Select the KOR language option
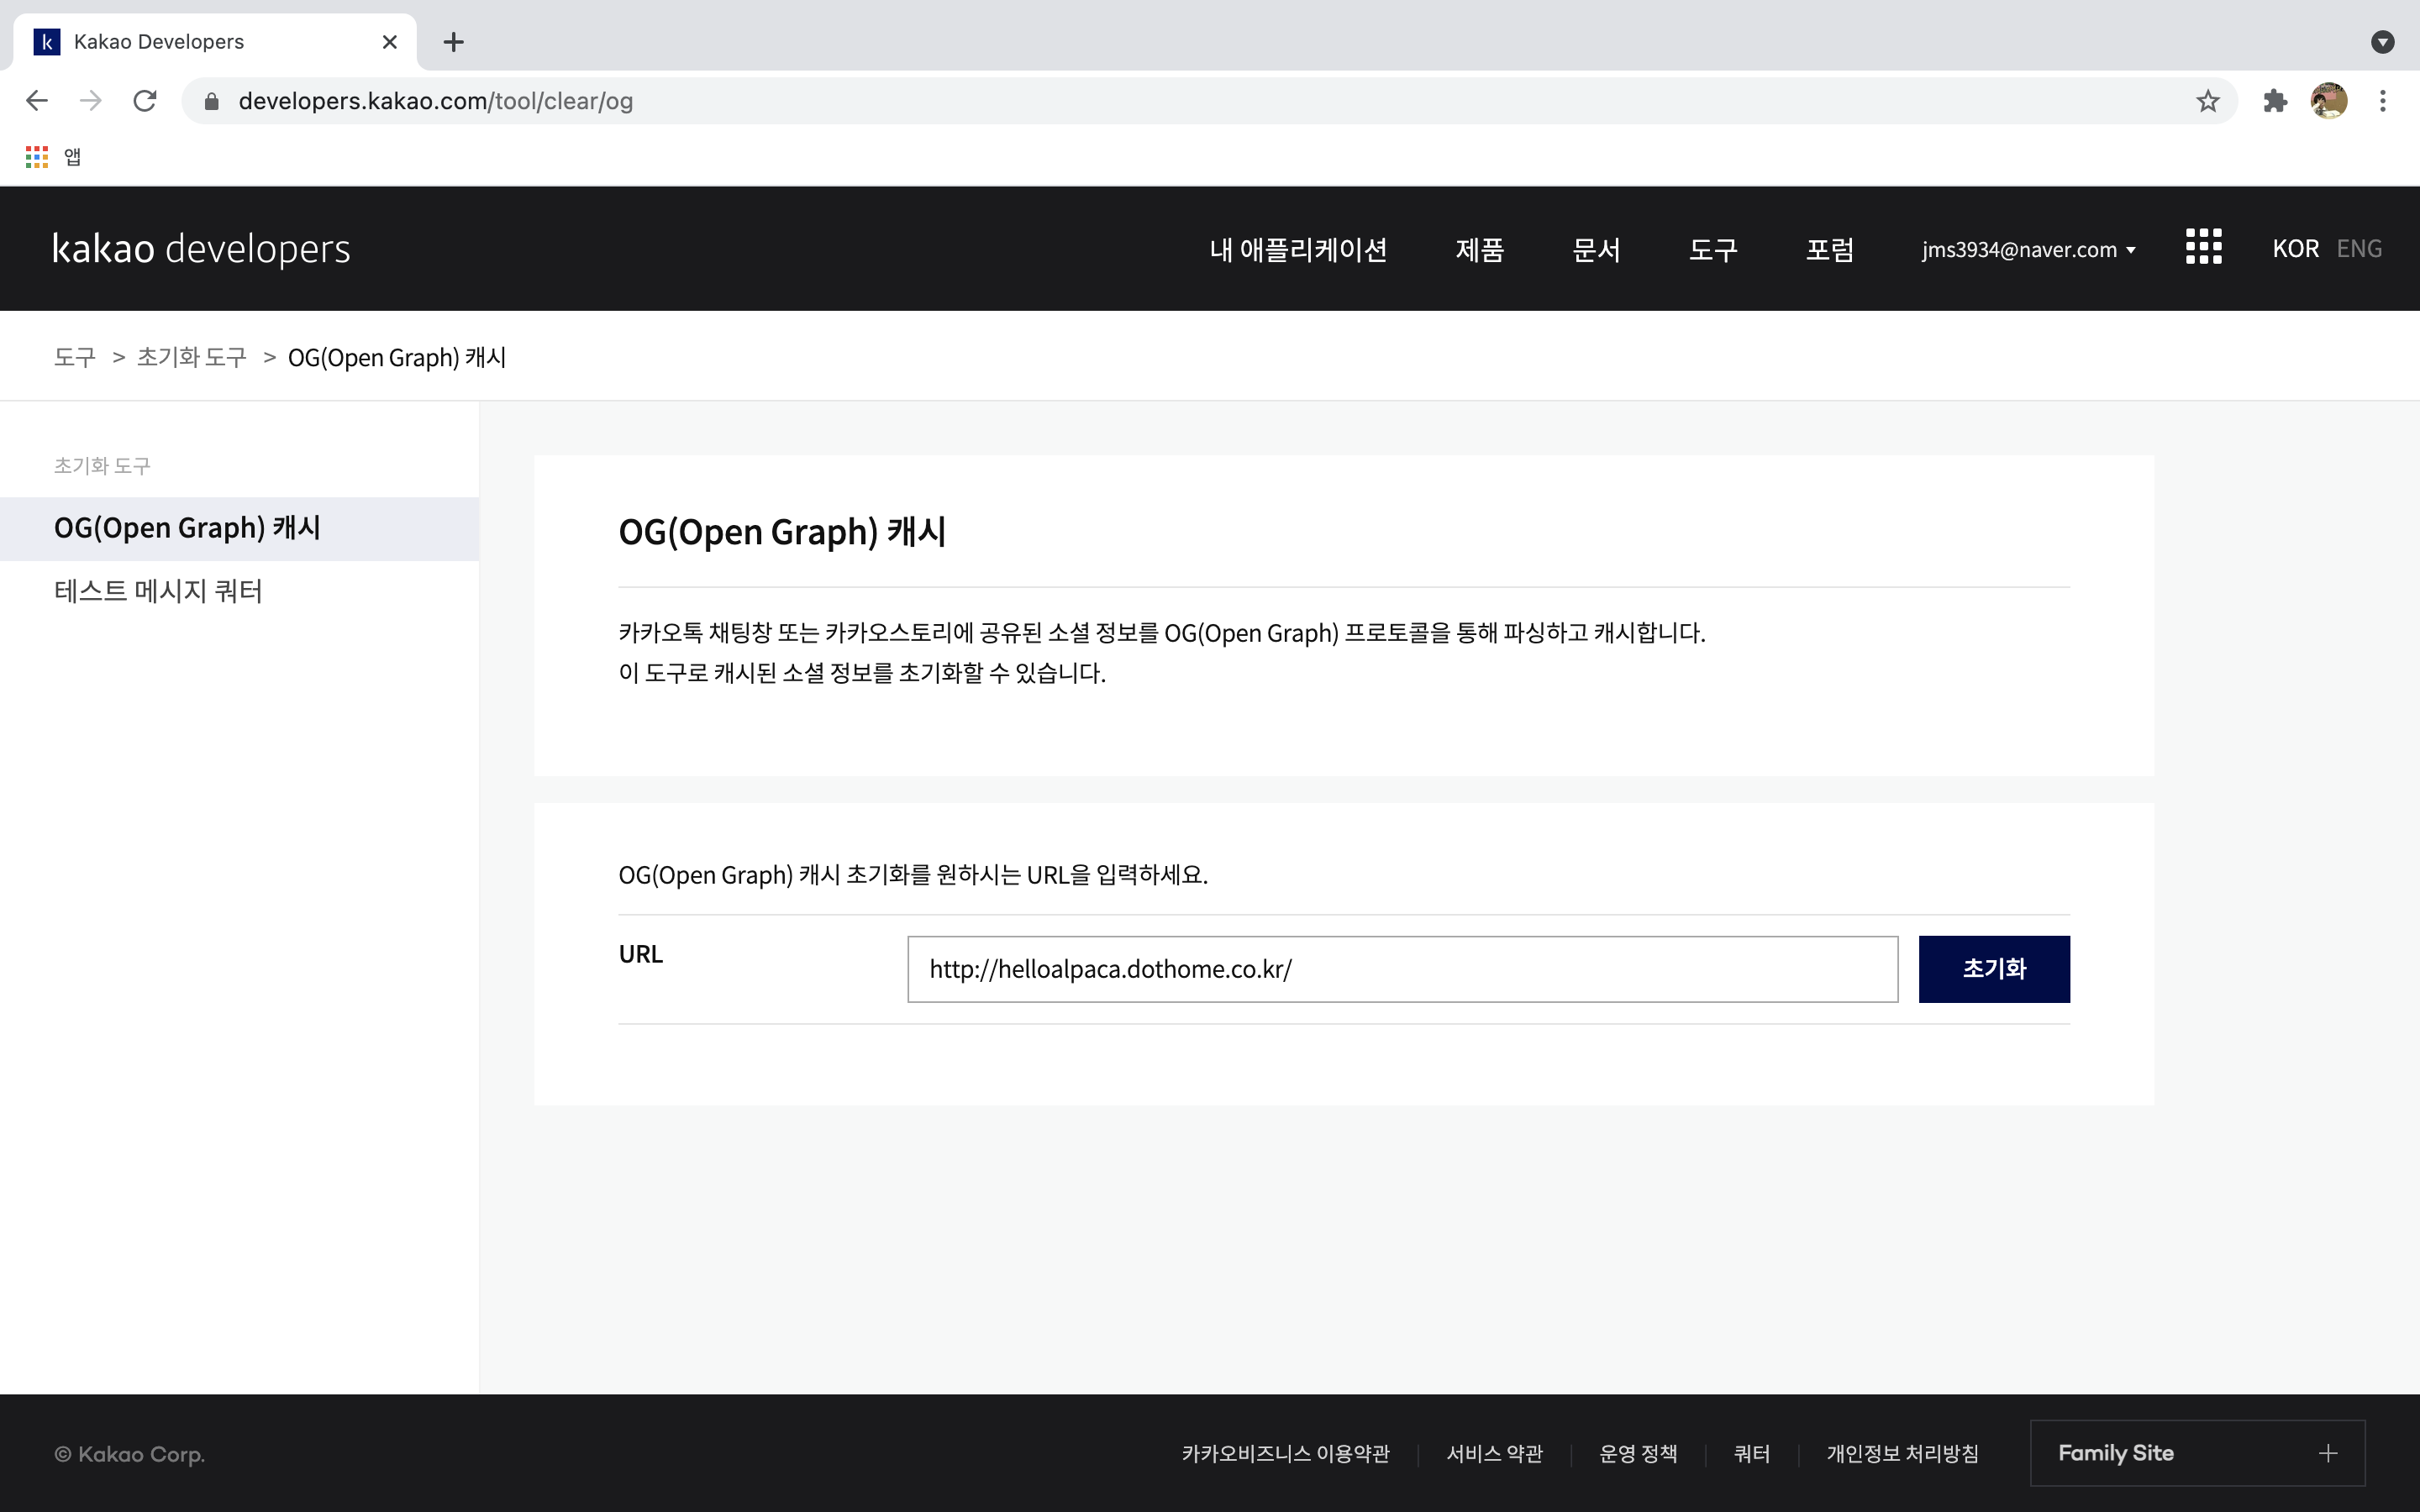 2295,249
